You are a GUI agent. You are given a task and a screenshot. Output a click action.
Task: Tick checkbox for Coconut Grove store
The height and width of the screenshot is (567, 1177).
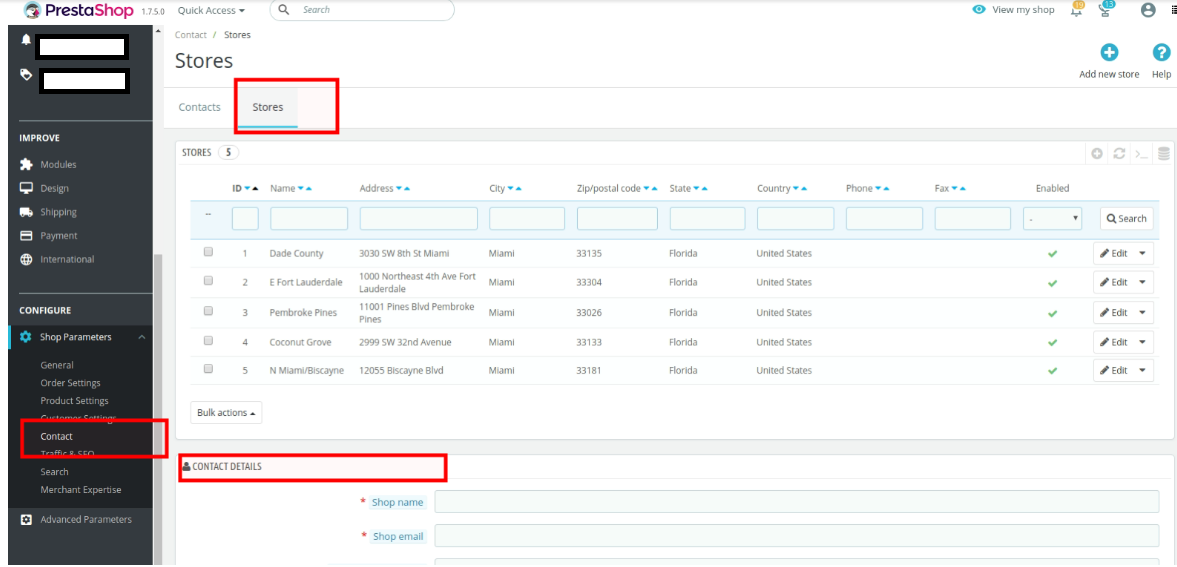[209, 340]
